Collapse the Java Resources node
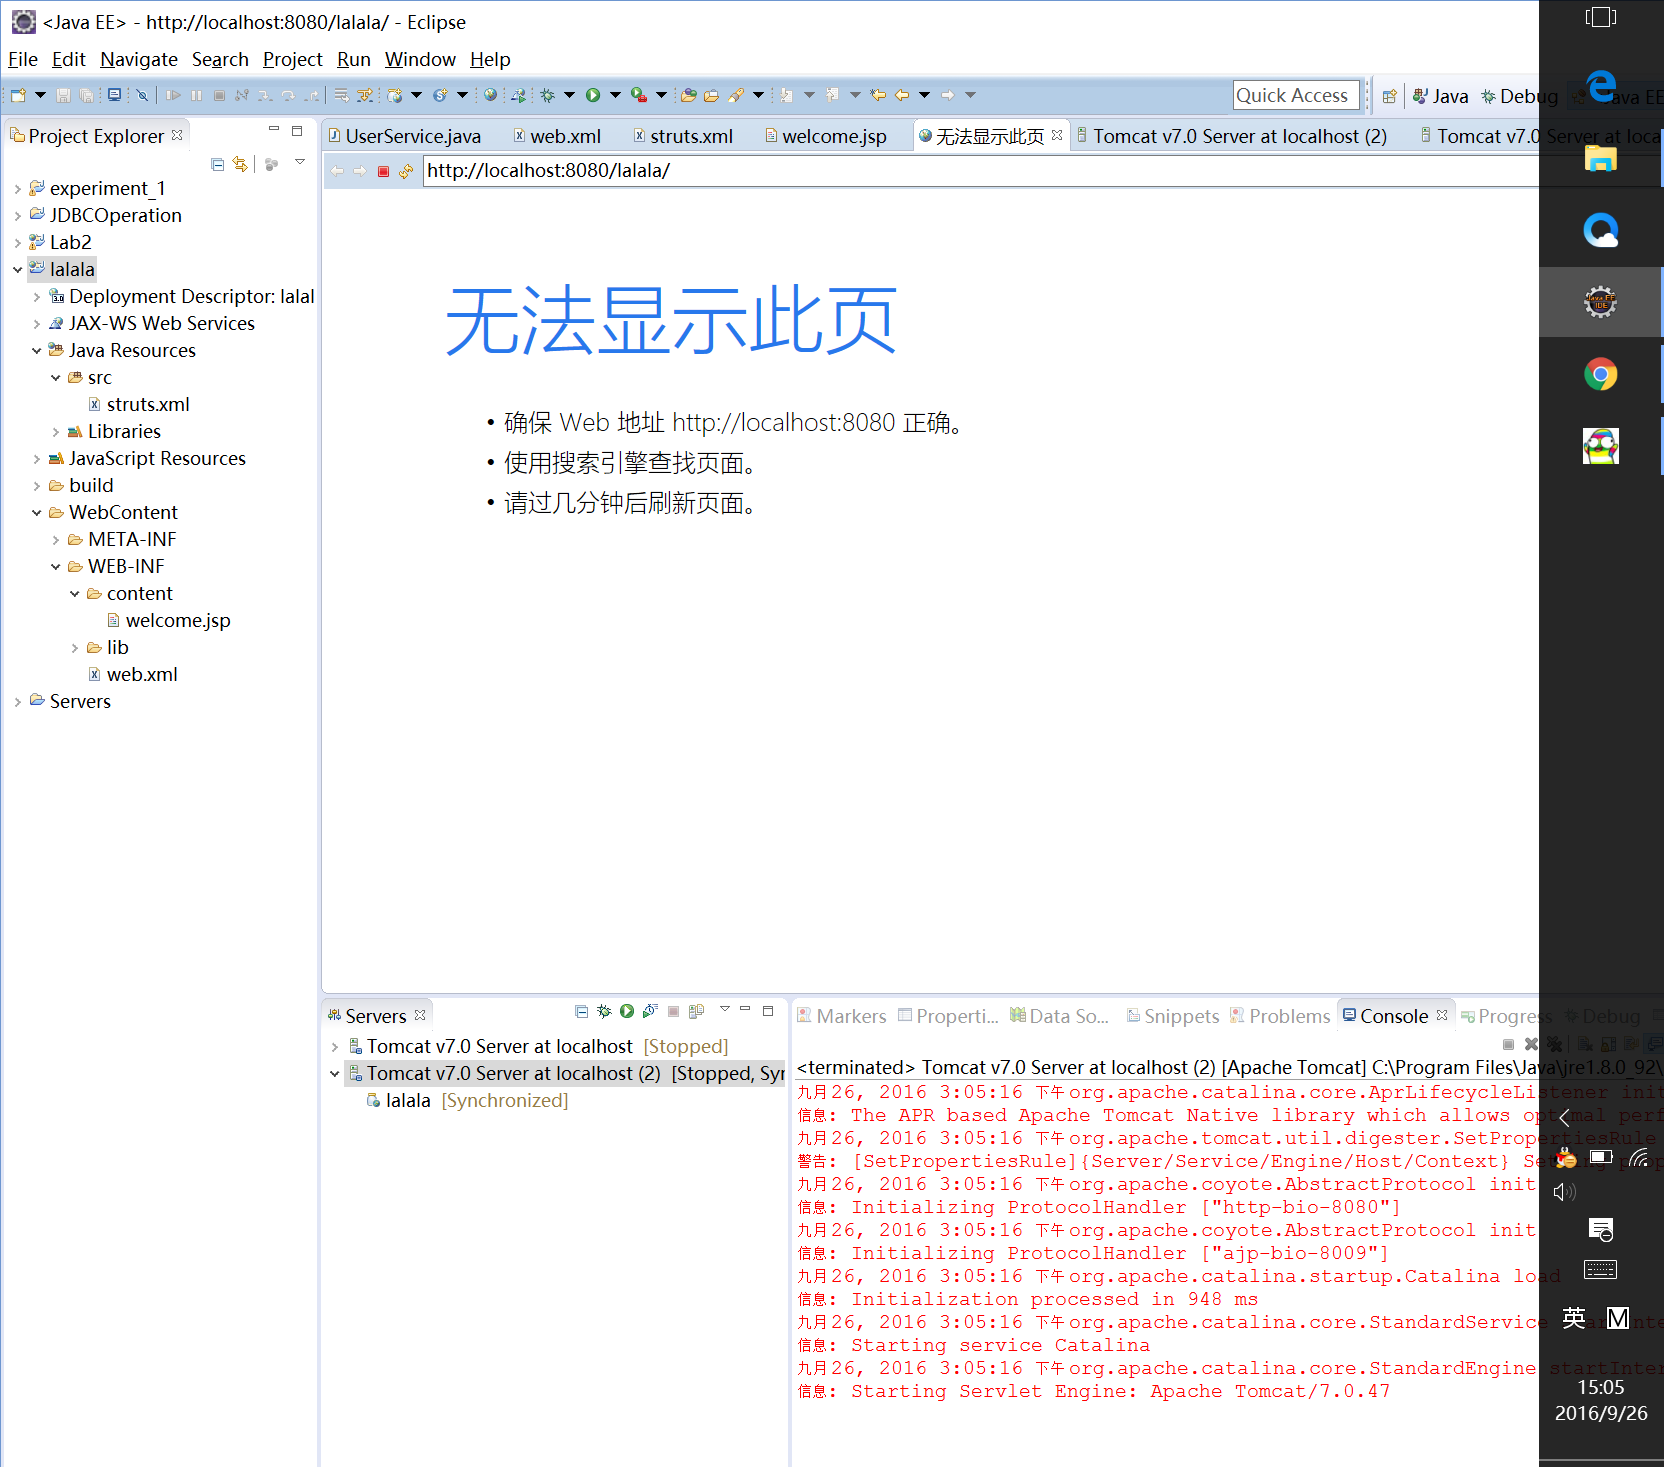1664x1467 pixels. click(x=37, y=351)
